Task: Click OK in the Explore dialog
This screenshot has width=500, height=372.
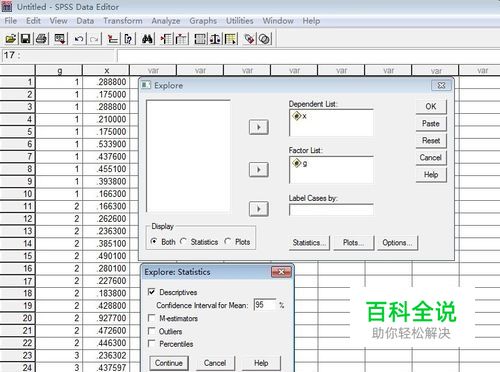Action: point(431,107)
